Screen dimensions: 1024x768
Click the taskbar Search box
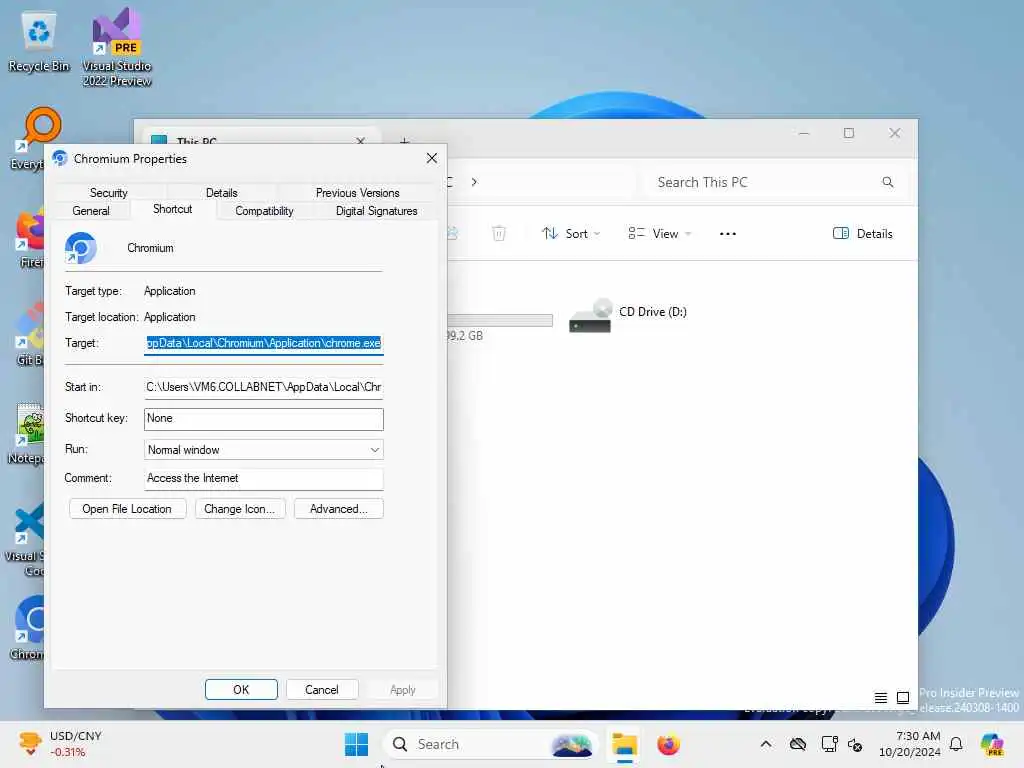click(x=490, y=744)
